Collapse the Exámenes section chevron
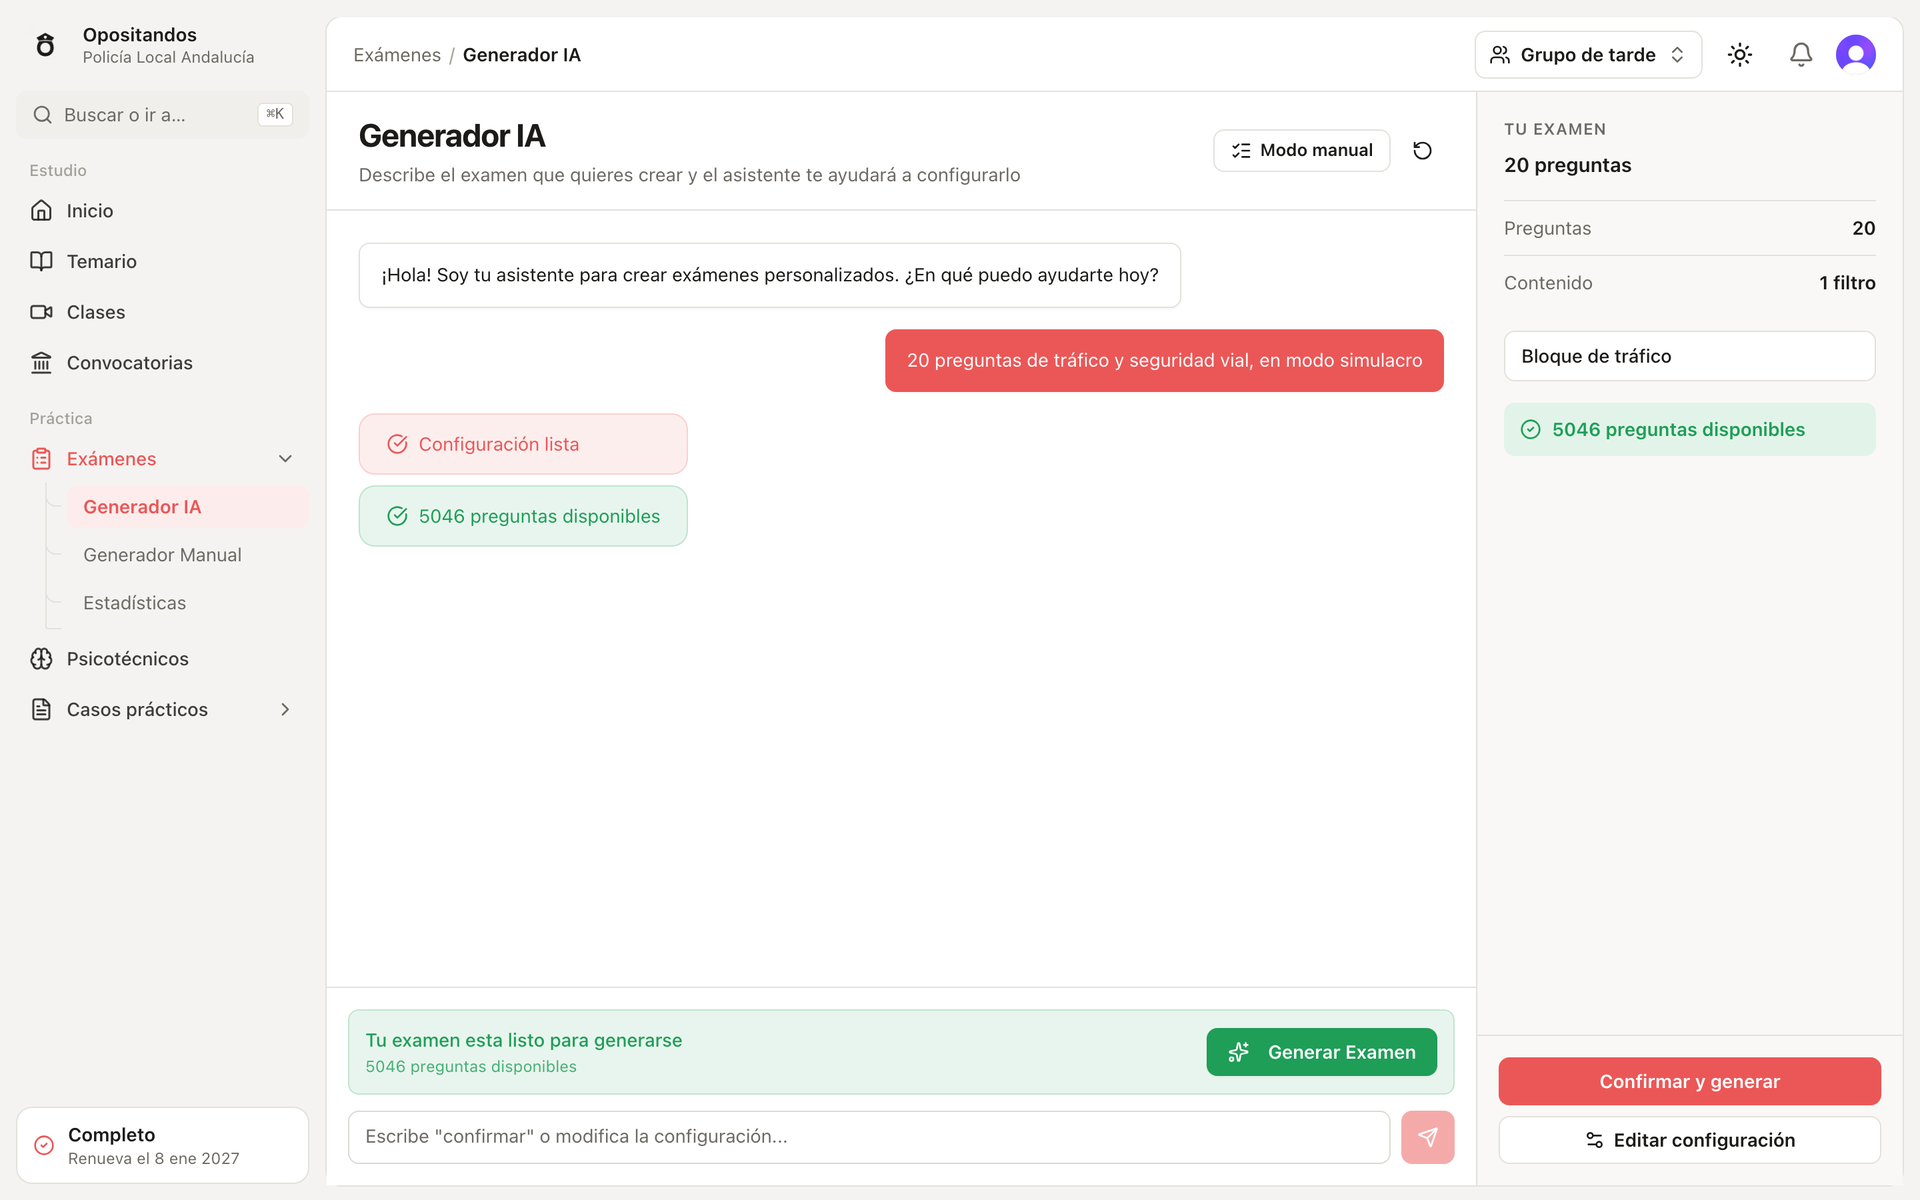 (x=285, y=459)
